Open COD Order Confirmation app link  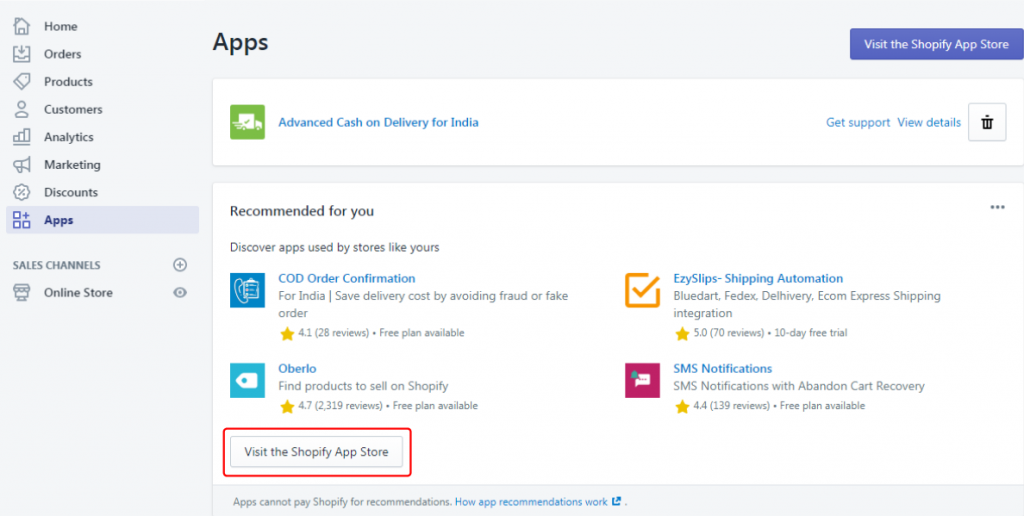tap(347, 278)
